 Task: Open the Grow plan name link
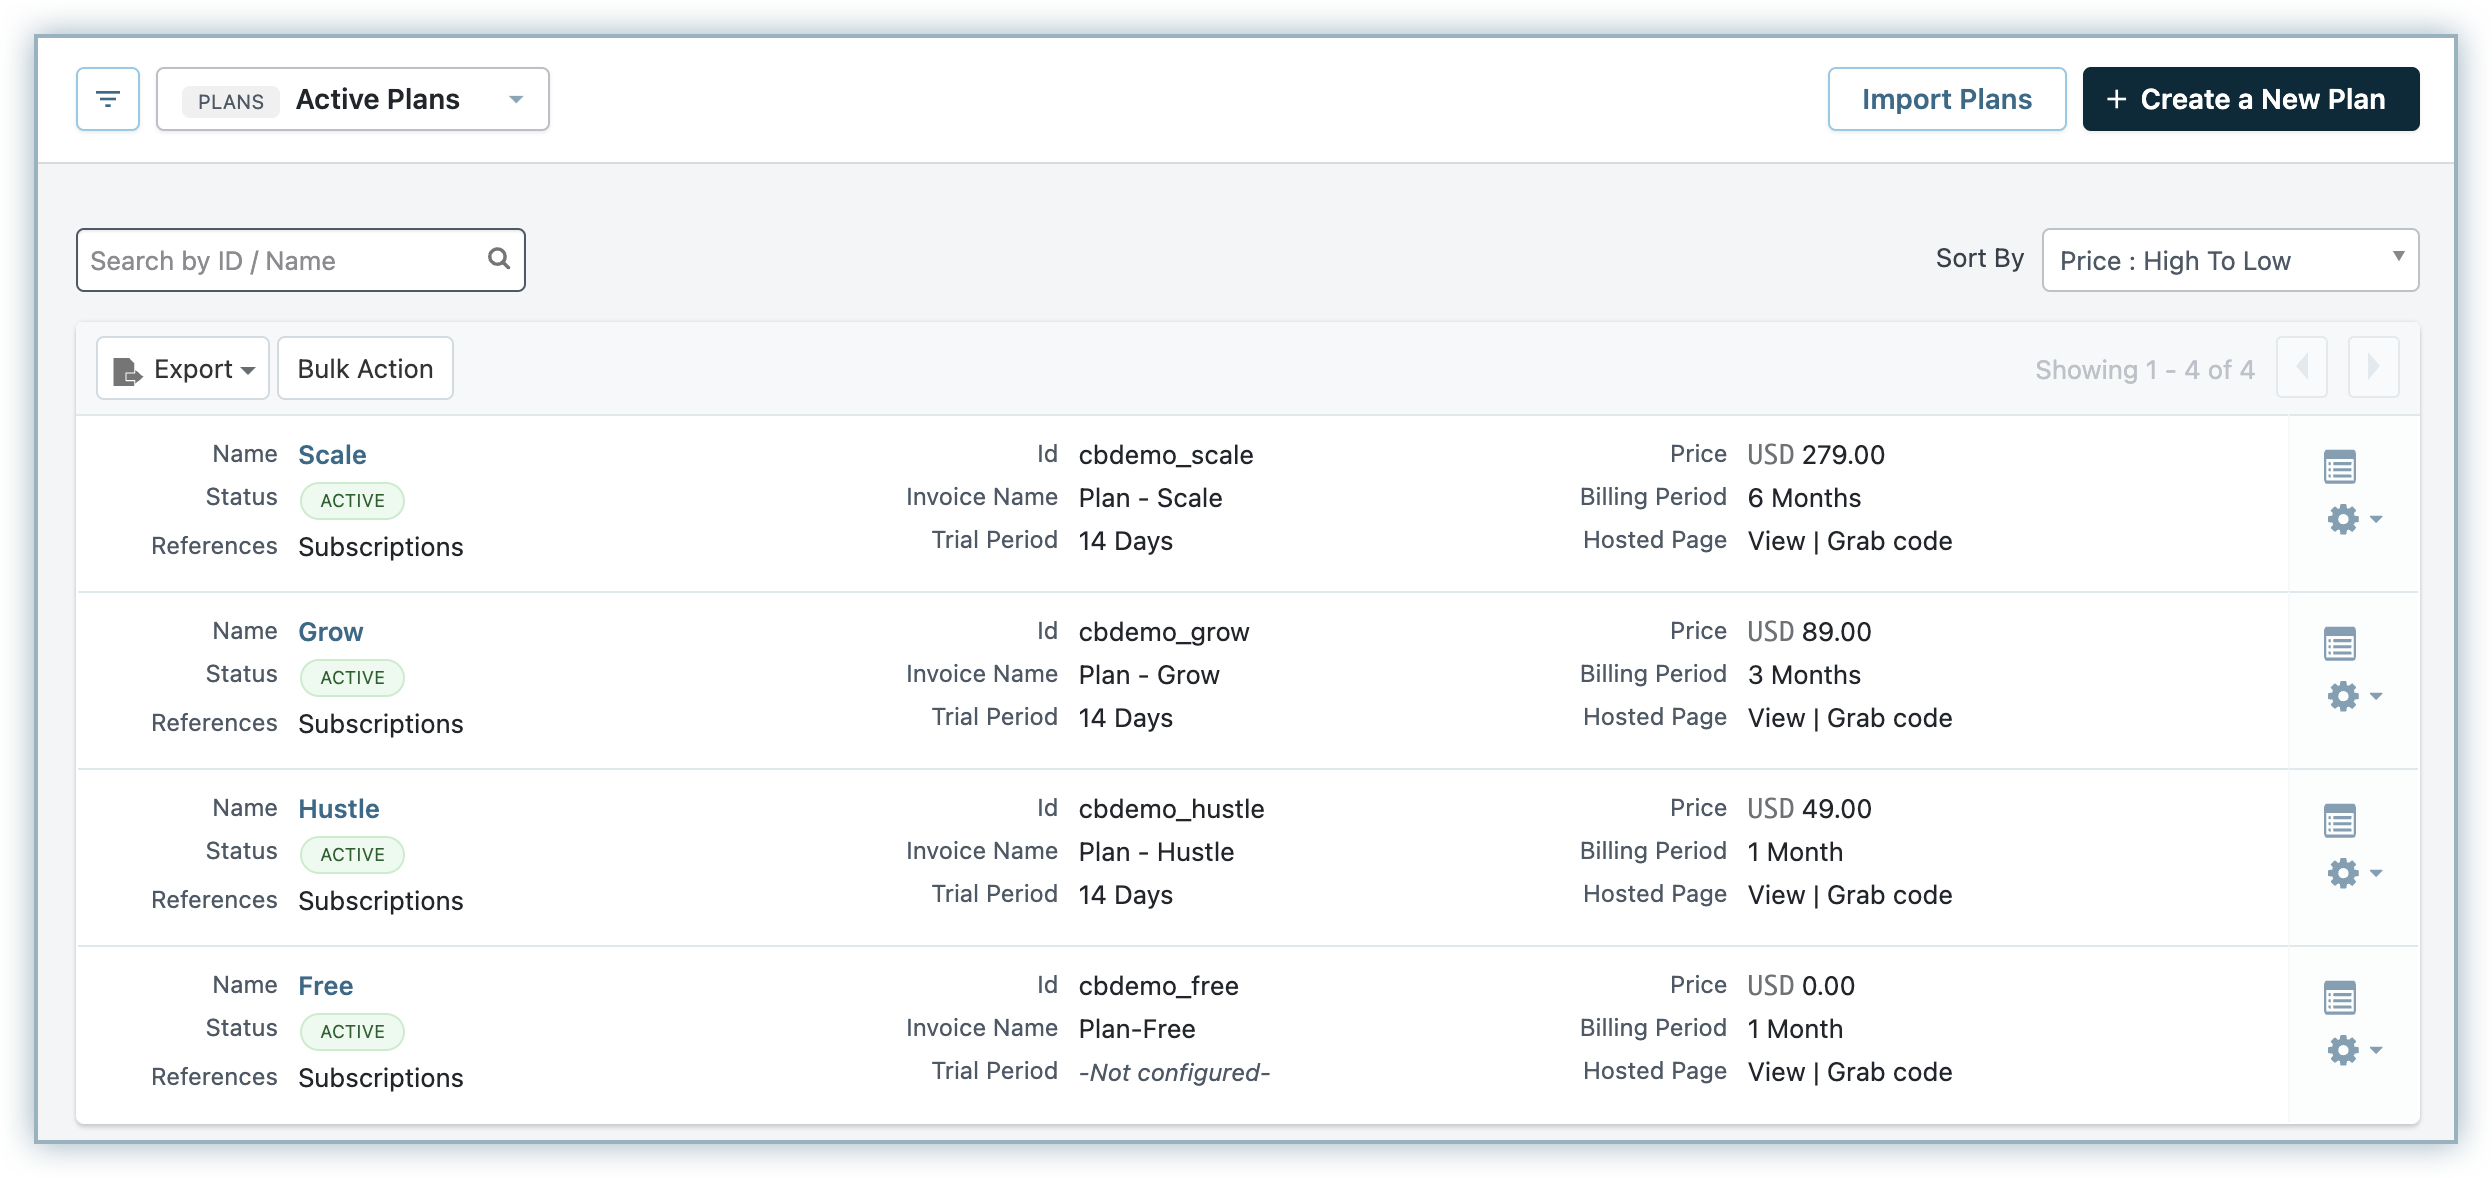[x=331, y=632]
